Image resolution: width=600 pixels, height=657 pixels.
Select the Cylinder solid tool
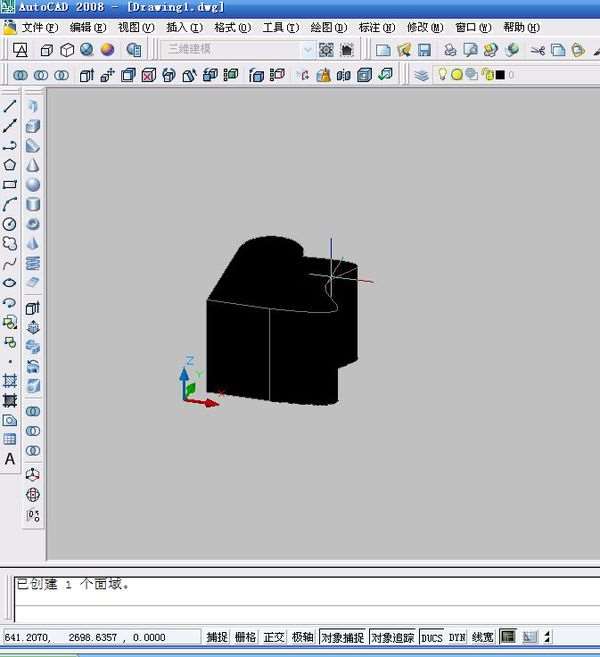tap(33, 204)
